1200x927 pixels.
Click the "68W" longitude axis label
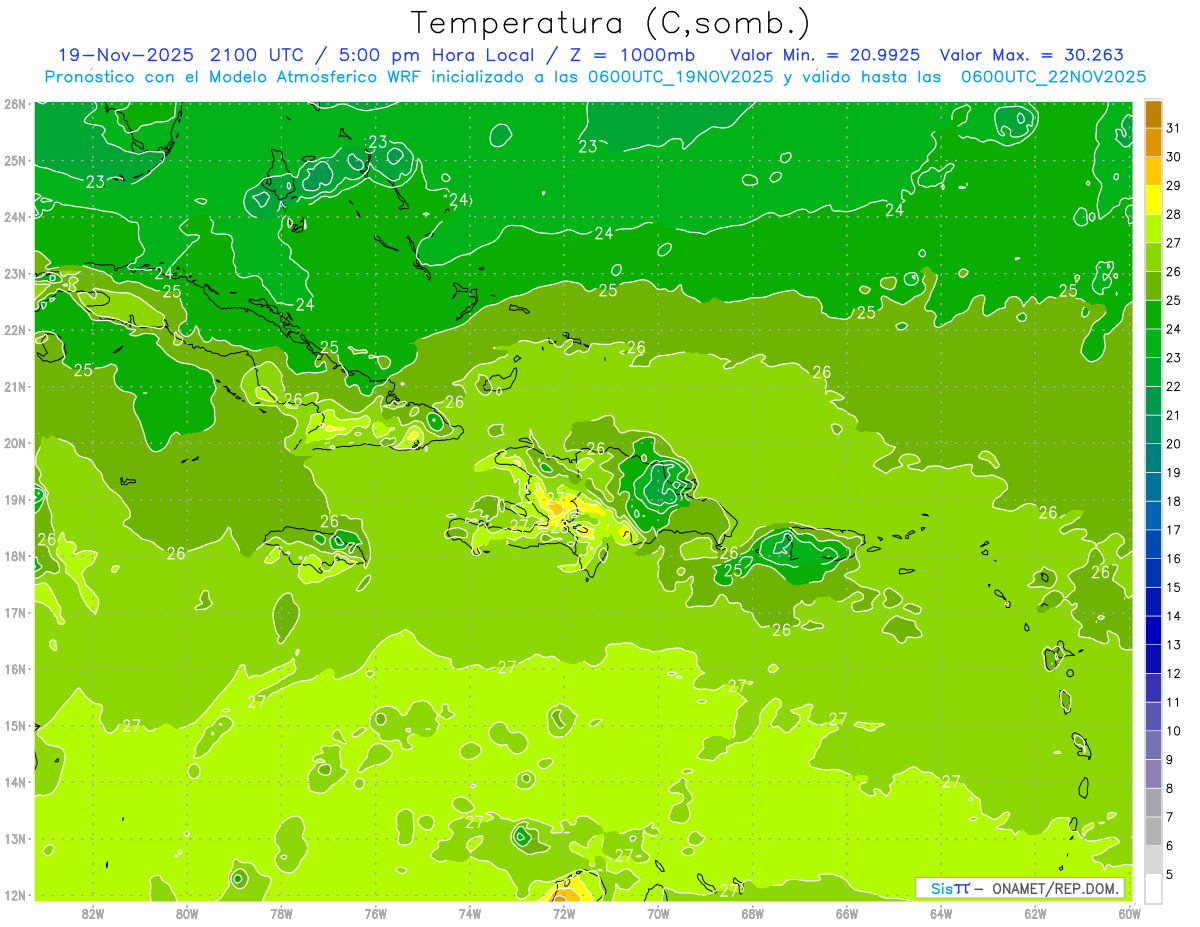753,912
